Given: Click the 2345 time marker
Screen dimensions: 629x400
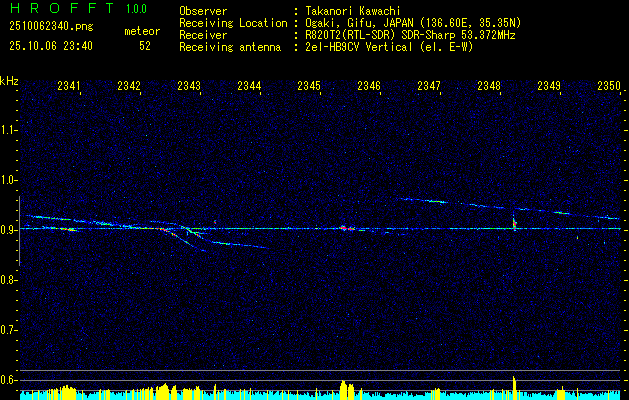Looking at the screenshot, I should 309,86.
